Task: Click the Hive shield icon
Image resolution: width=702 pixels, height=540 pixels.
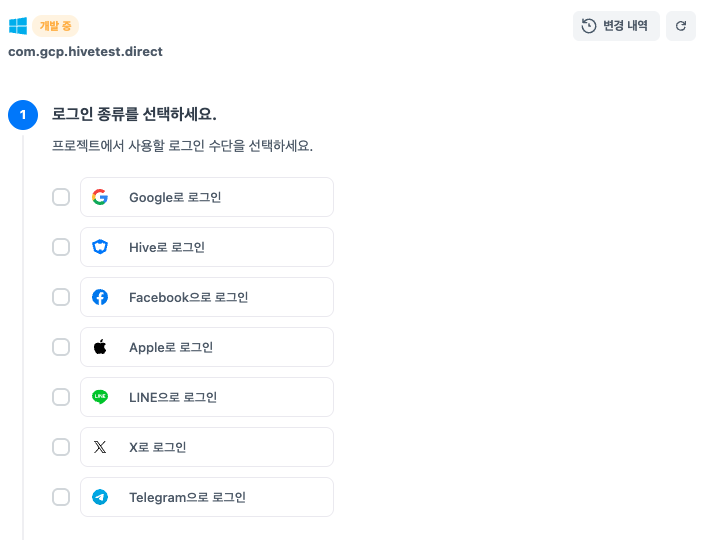Action: (x=100, y=247)
